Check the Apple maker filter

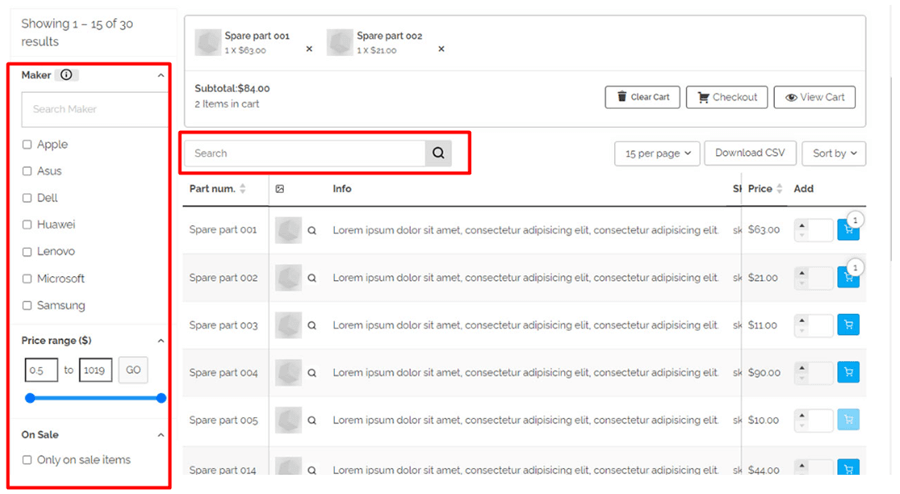[27, 145]
